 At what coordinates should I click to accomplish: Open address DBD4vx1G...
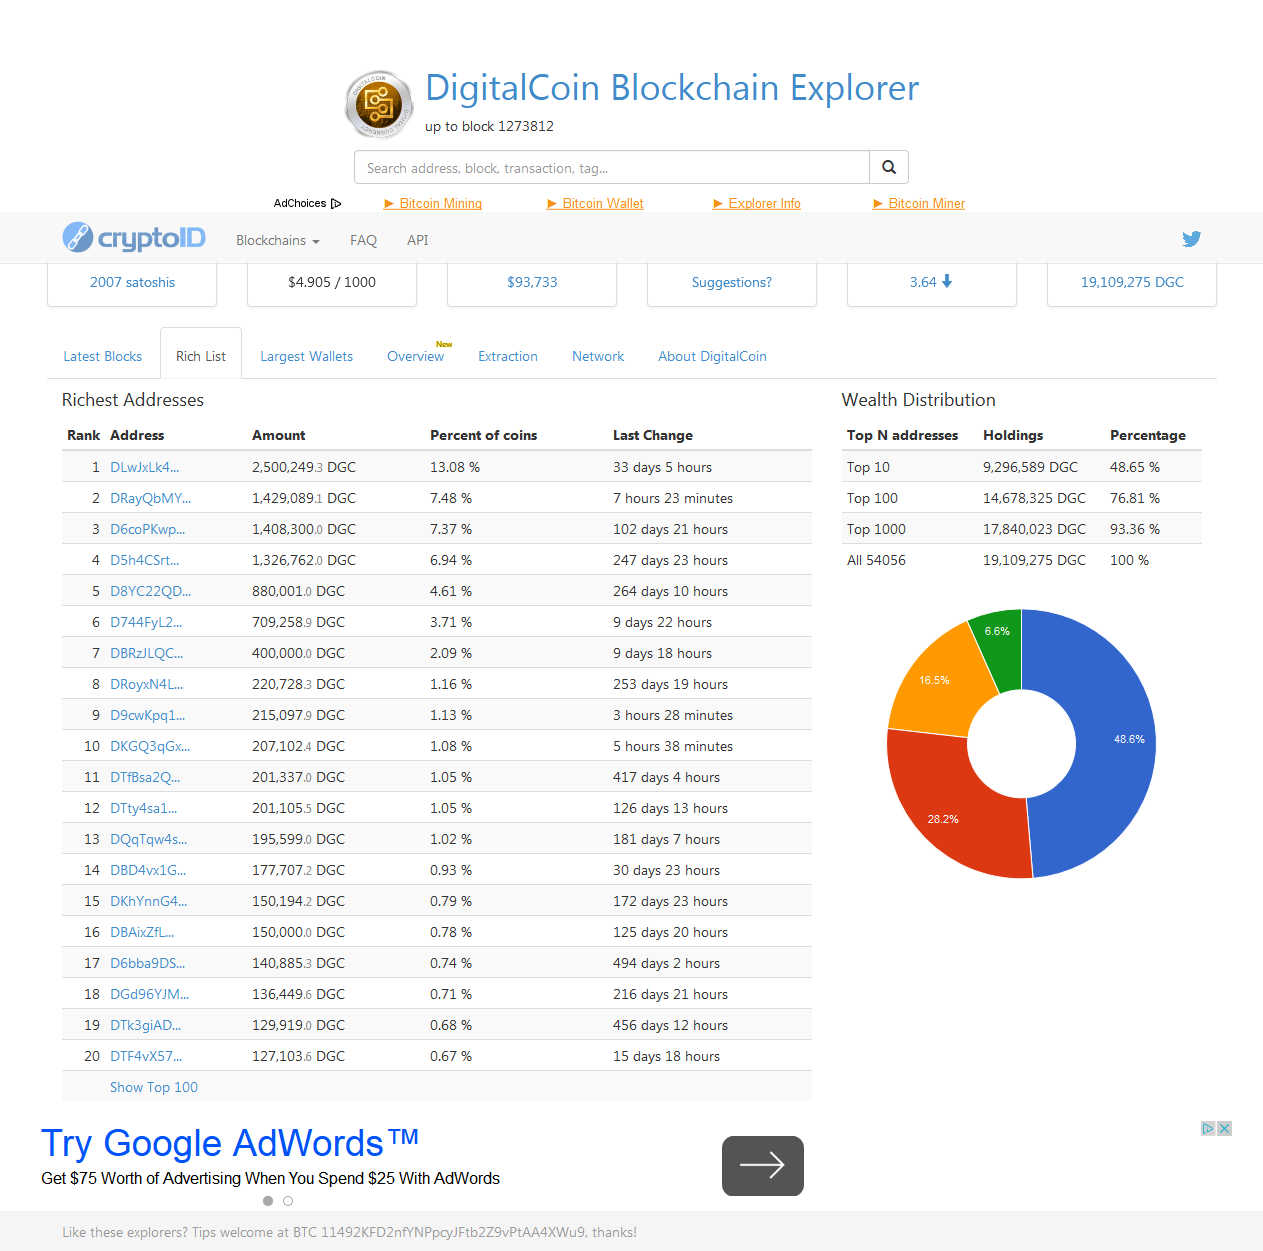pyautogui.click(x=148, y=870)
